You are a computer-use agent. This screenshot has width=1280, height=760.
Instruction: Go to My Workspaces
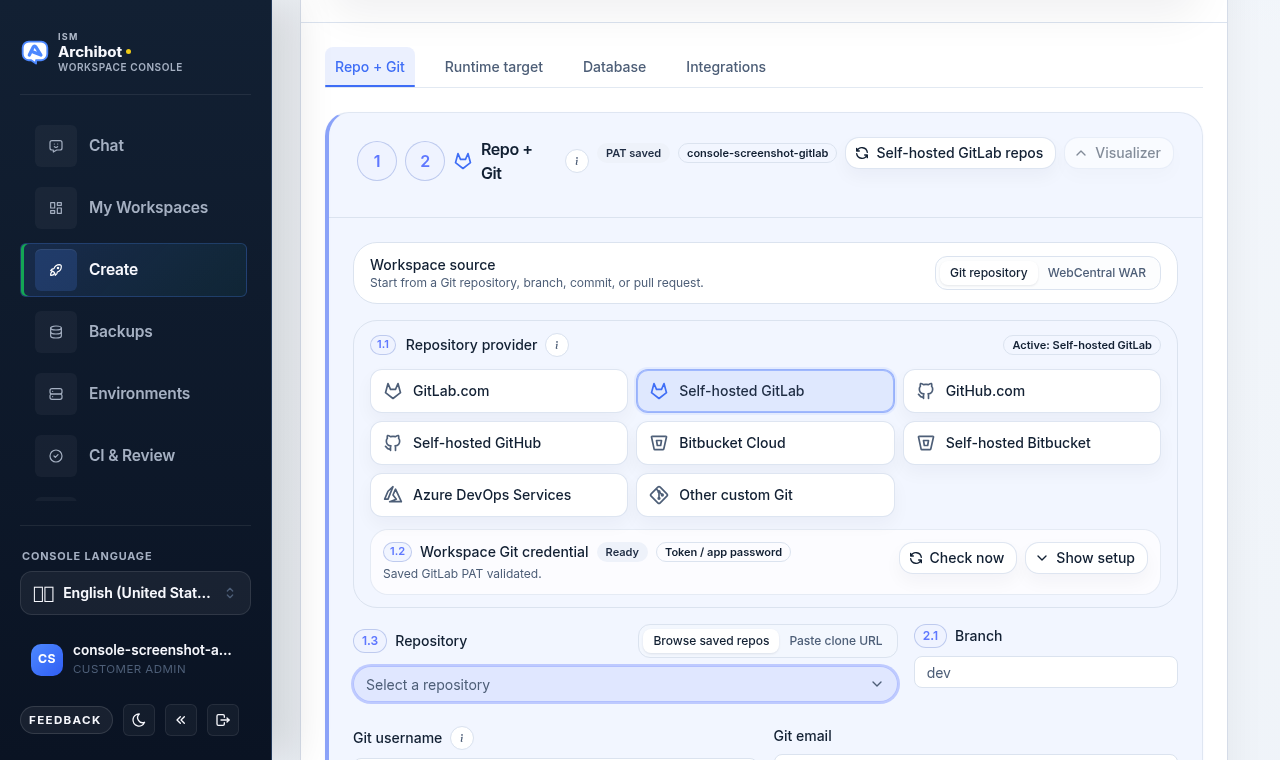tap(134, 207)
